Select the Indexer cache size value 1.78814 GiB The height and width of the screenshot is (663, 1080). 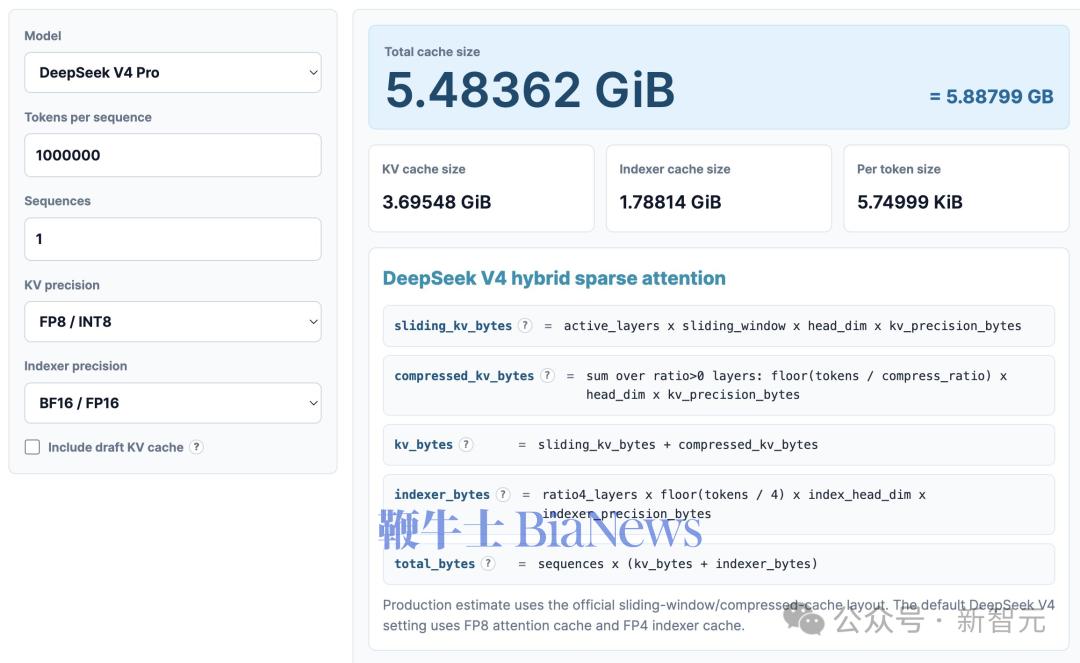pos(670,202)
